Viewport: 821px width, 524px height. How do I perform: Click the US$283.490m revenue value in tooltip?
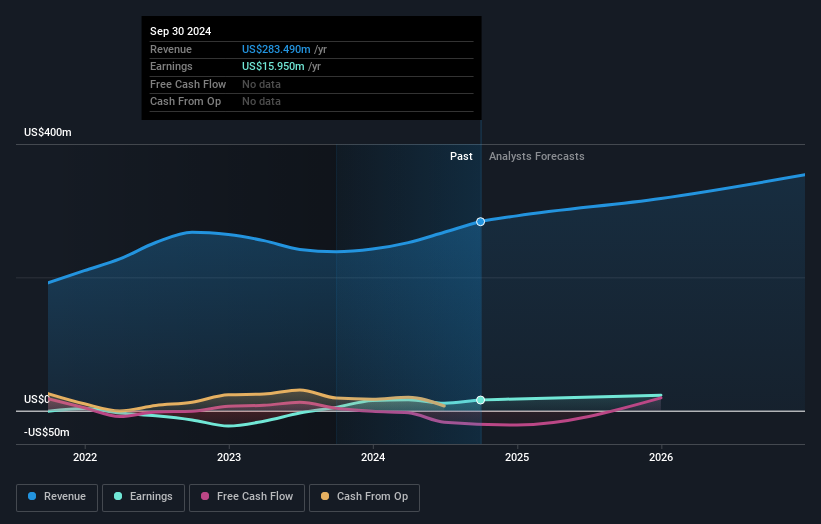point(276,49)
